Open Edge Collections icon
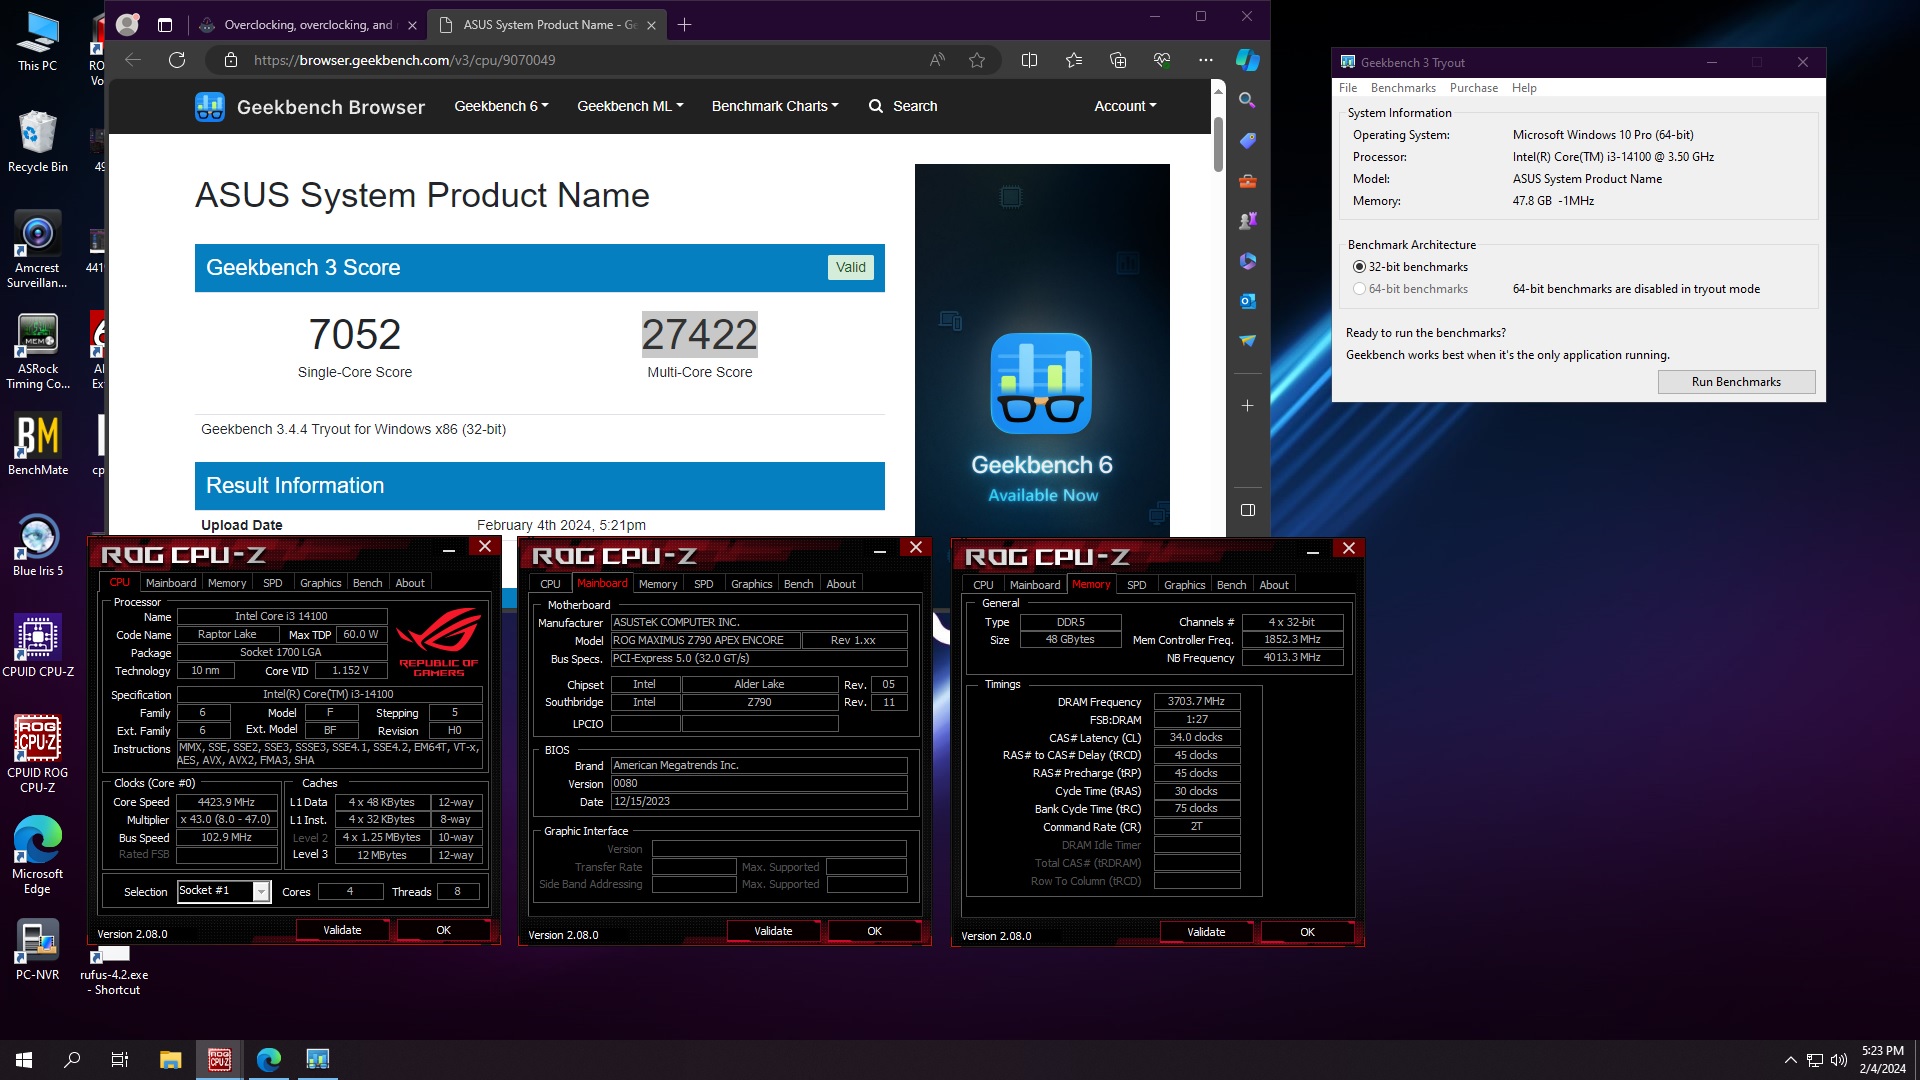This screenshot has height=1080, width=1920. pyautogui.click(x=1118, y=60)
